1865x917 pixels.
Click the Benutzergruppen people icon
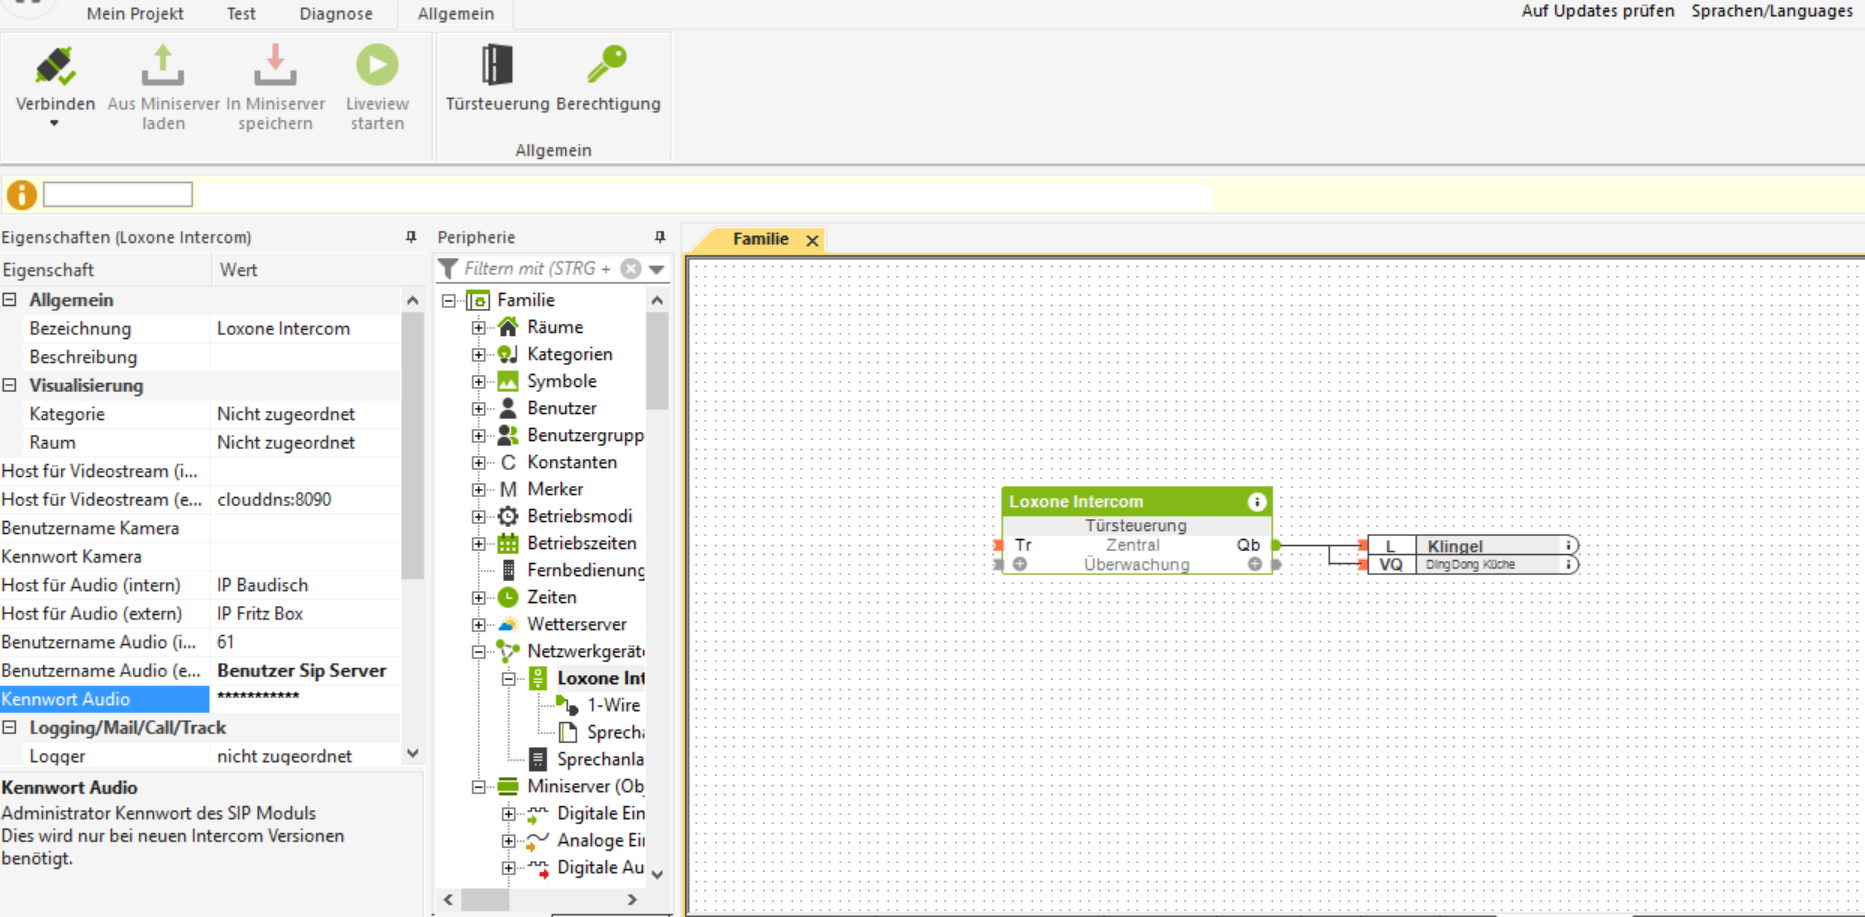pos(508,435)
